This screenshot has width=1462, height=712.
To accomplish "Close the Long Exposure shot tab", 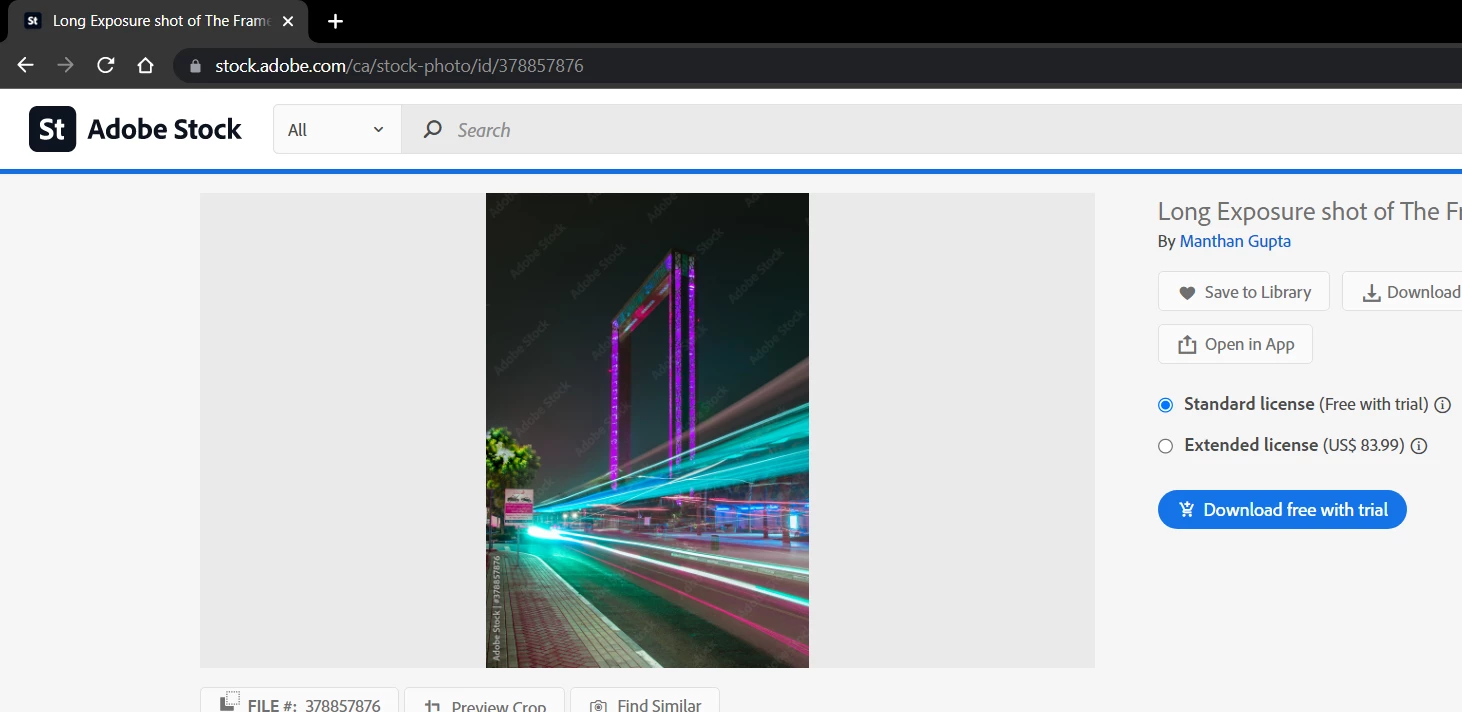I will [288, 21].
